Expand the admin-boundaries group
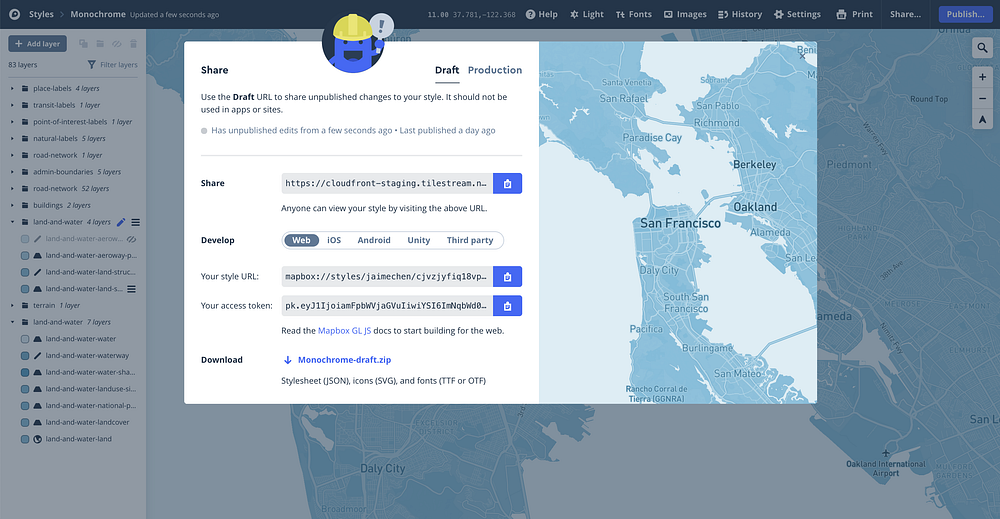The width and height of the screenshot is (1000, 519). pyautogui.click(x=12, y=172)
